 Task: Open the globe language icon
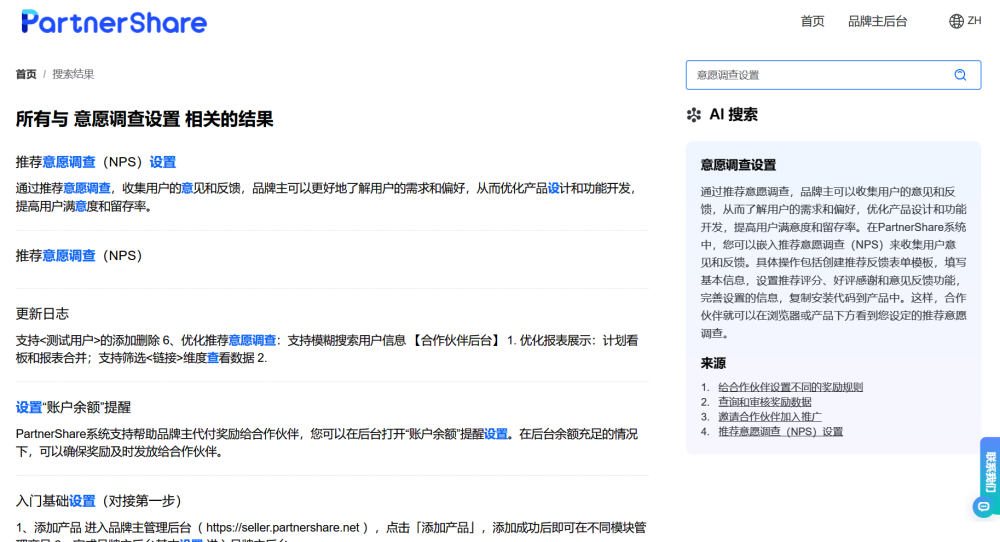pyautogui.click(x=956, y=21)
